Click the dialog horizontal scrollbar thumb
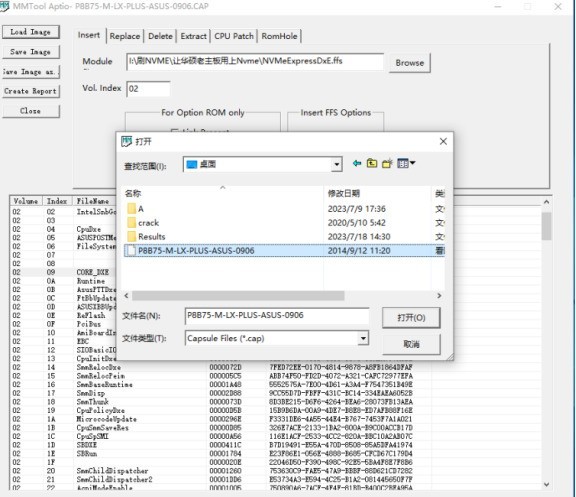 (x=238, y=296)
